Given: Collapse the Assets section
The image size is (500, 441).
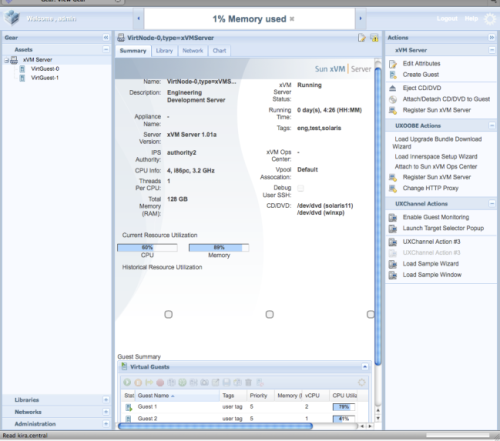Looking at the screenshot, I should click(x=106, y=49).
